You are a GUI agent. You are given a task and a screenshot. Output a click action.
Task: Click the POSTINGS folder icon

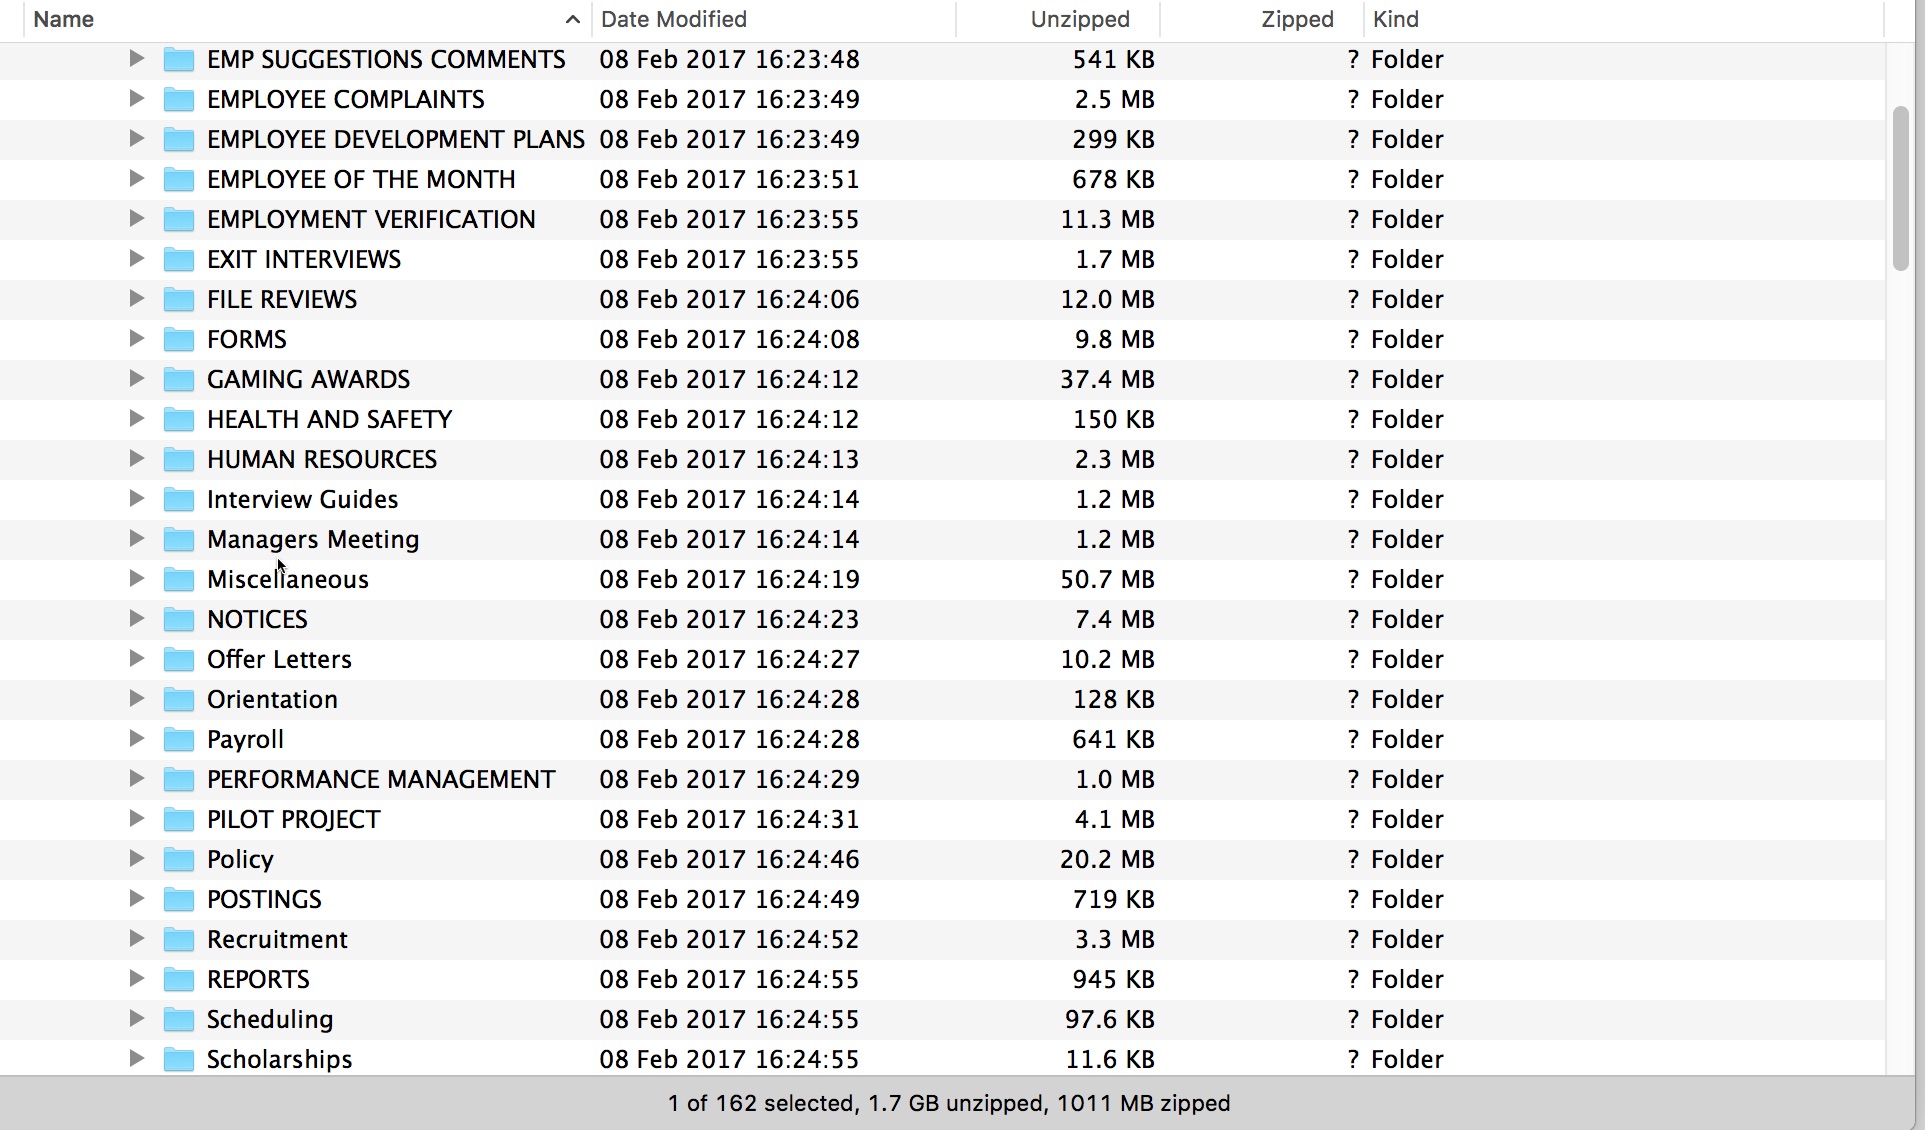pyautogui.click(x=179, y=900)
